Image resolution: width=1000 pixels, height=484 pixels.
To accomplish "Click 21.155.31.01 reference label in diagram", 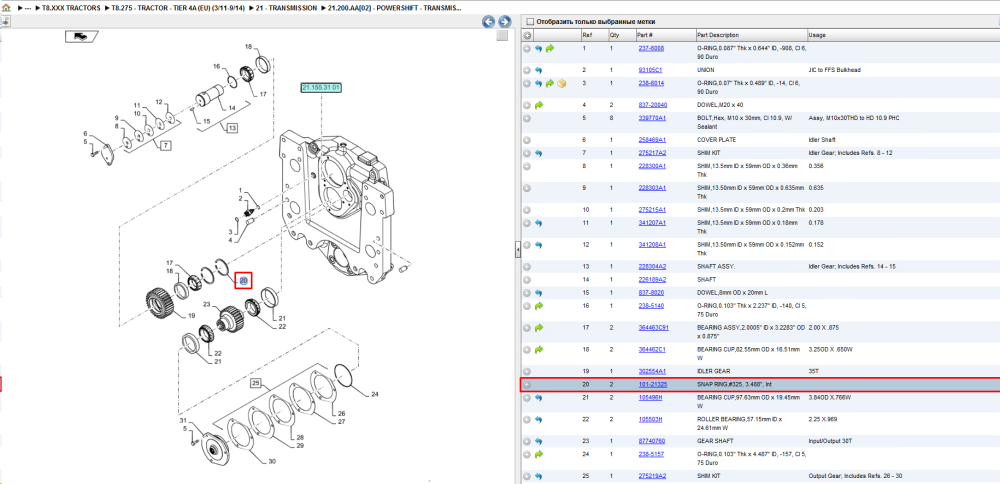I will (321, 87).
